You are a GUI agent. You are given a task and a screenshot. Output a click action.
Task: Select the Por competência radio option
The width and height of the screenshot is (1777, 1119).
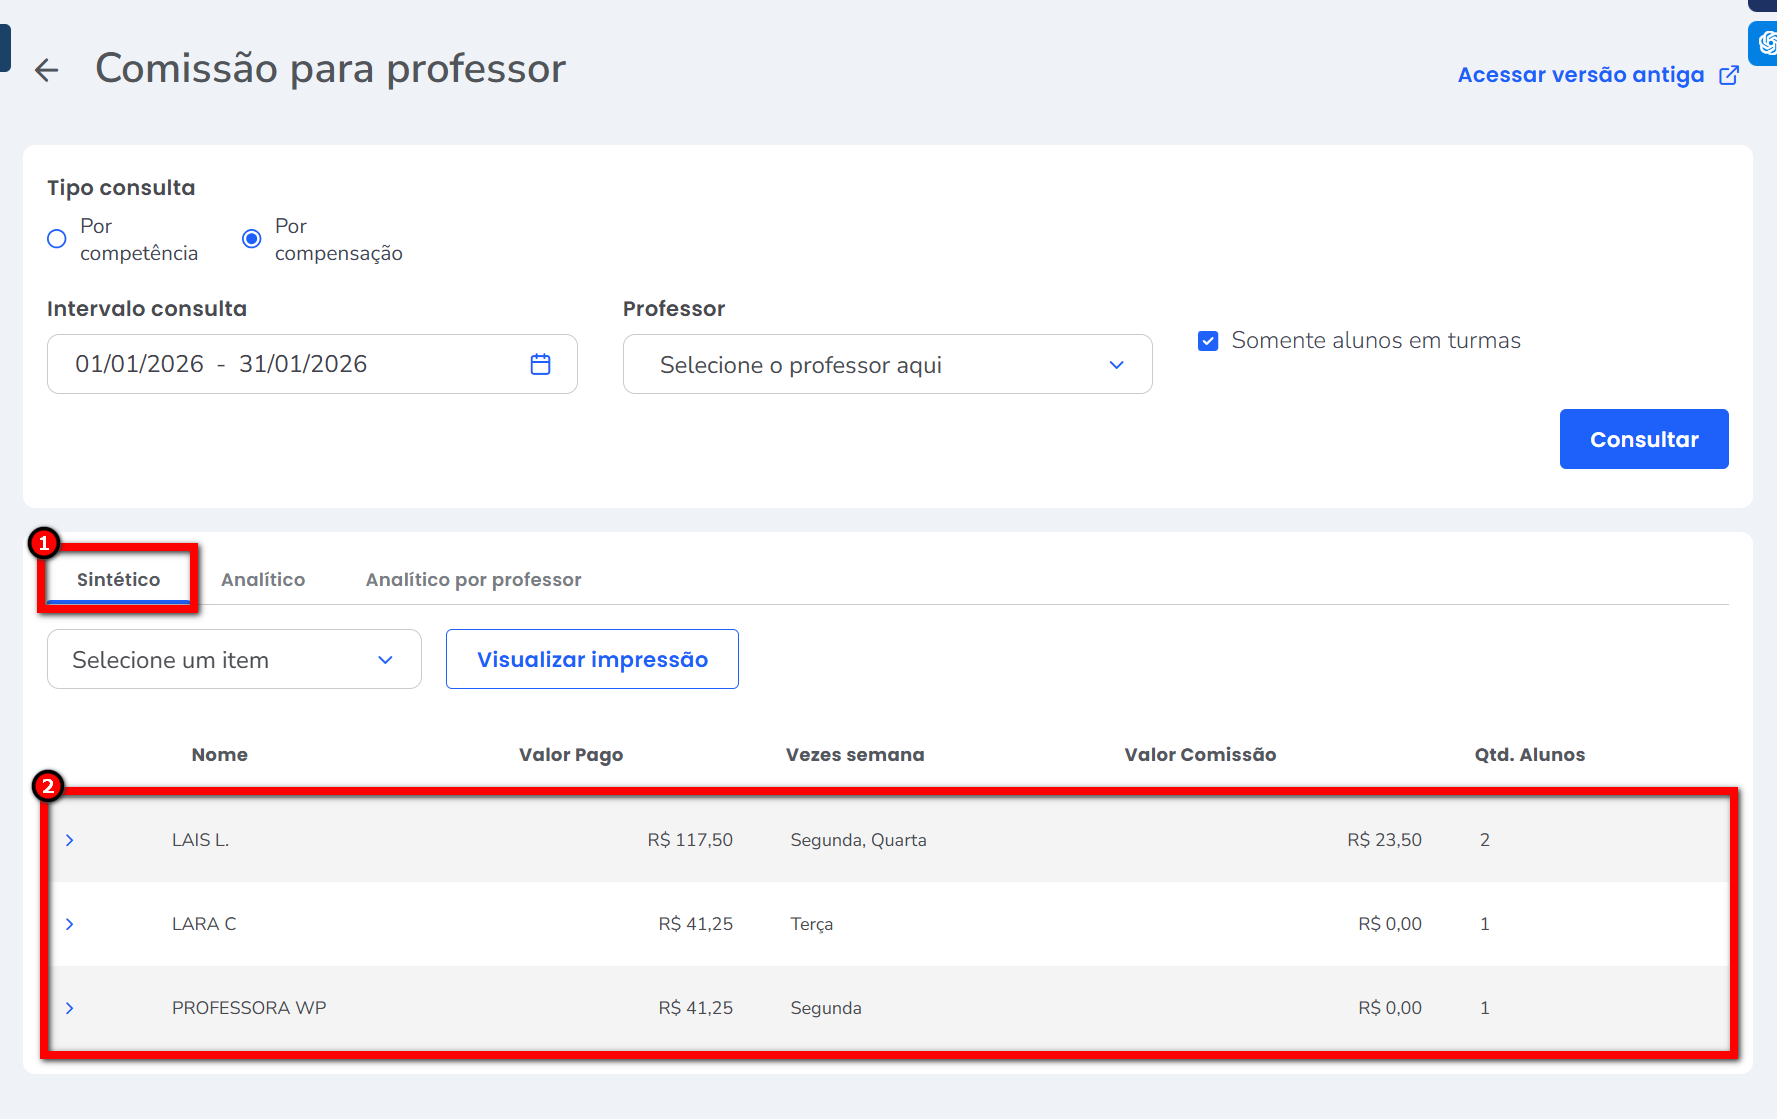(x=57, y=239)
